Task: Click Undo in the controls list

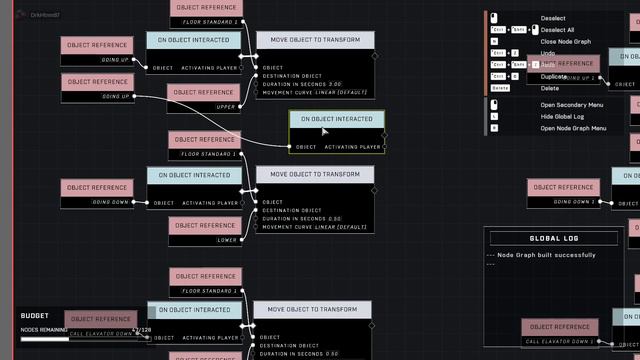Action: [548, 53]
